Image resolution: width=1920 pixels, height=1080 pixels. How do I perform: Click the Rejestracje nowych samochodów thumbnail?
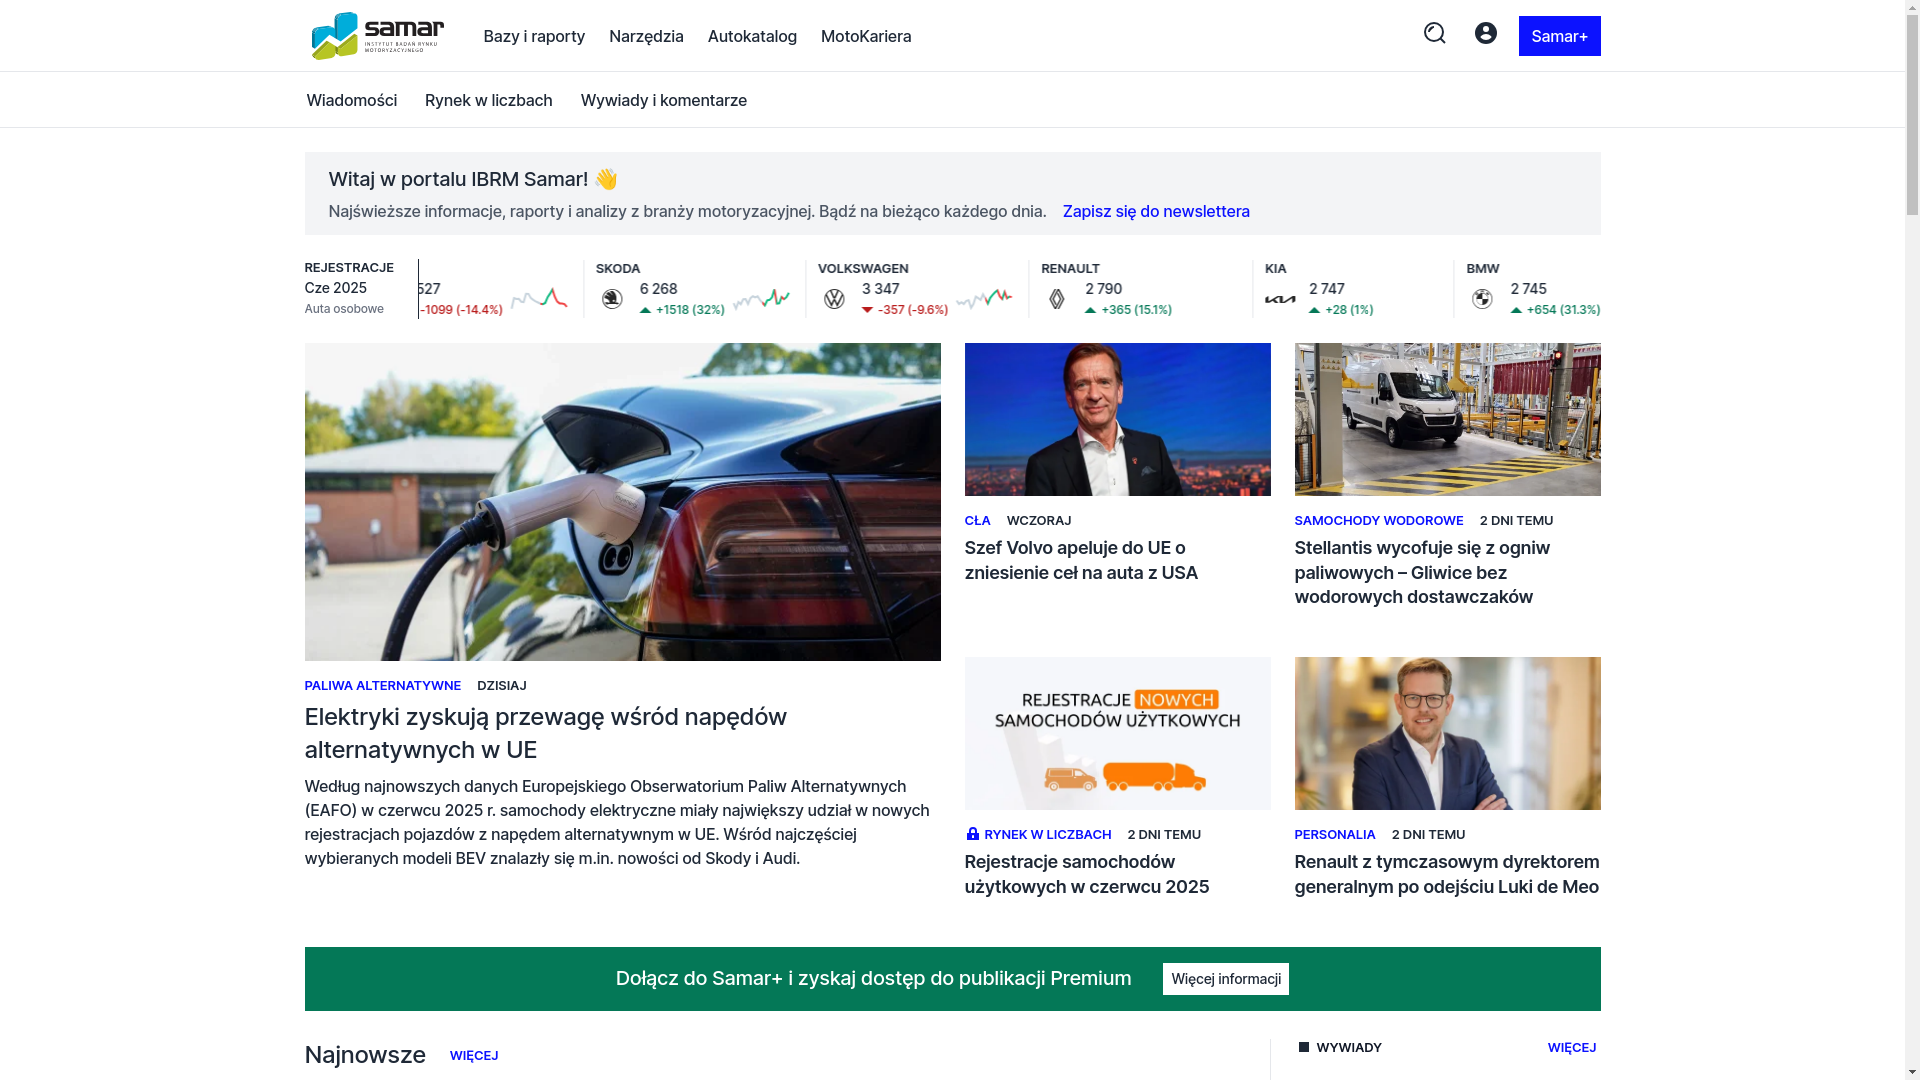coord(1117,733)
